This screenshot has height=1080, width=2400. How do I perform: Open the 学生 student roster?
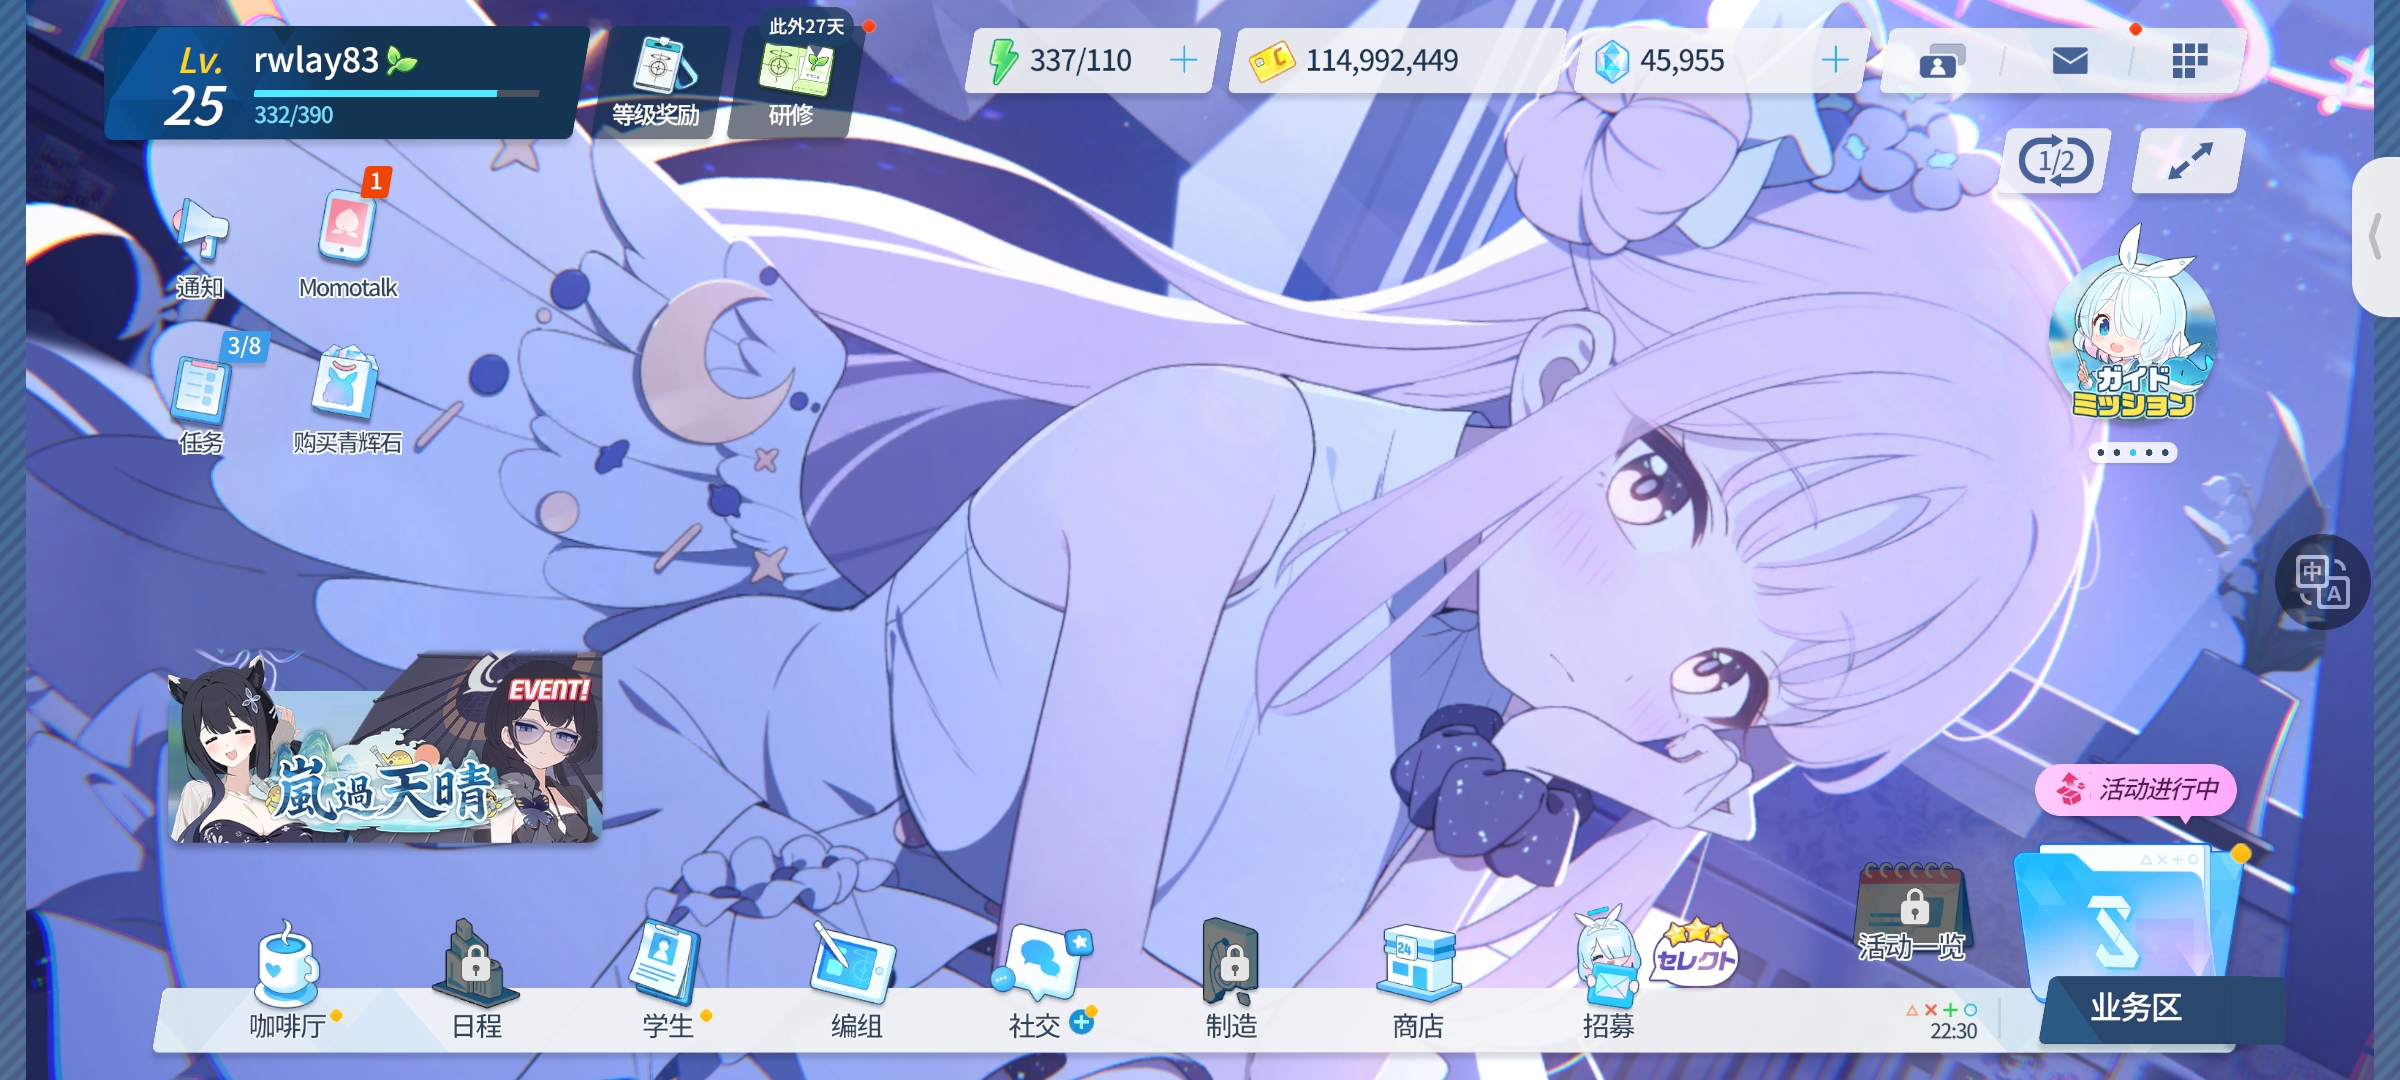point(668,982)
